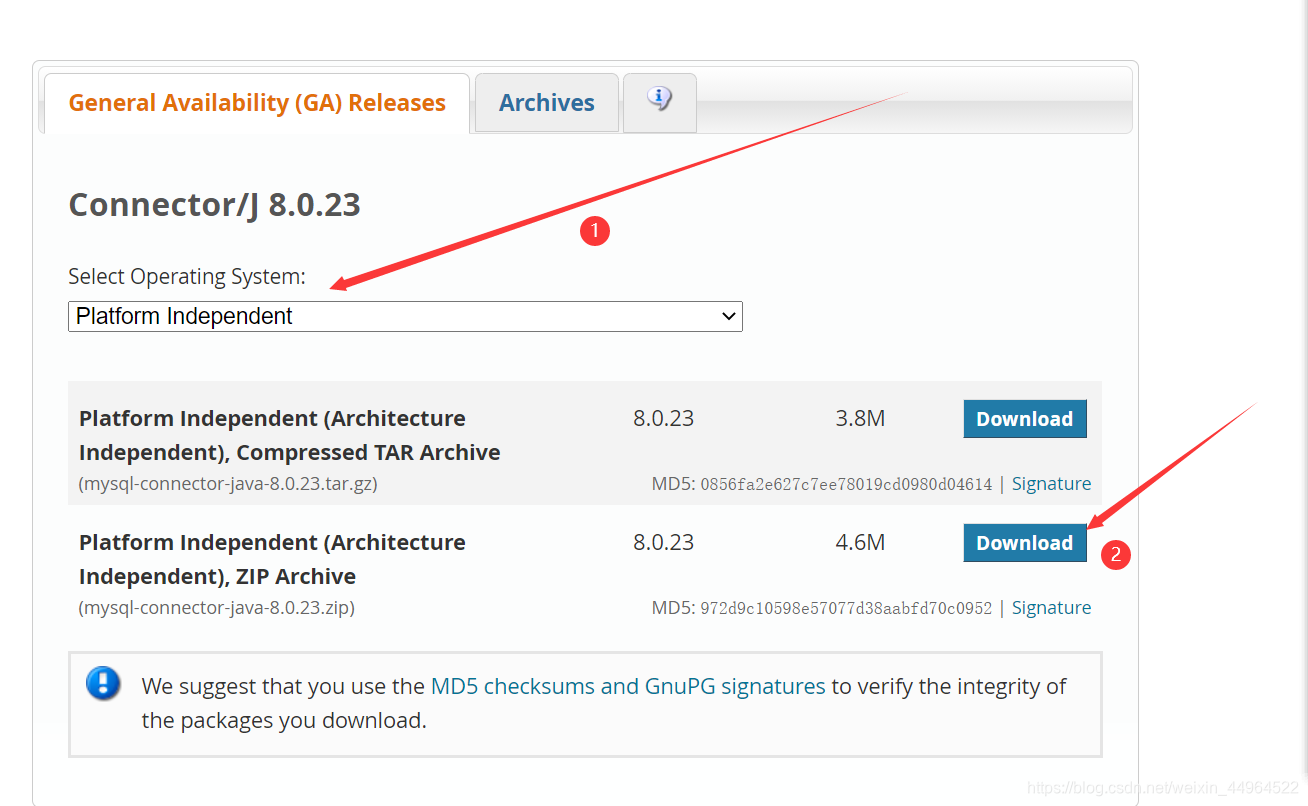Download the Compressed TAR Archive
Image resolution: width=1308 pixels, height=806 pixels.
tap(1025, 419)
